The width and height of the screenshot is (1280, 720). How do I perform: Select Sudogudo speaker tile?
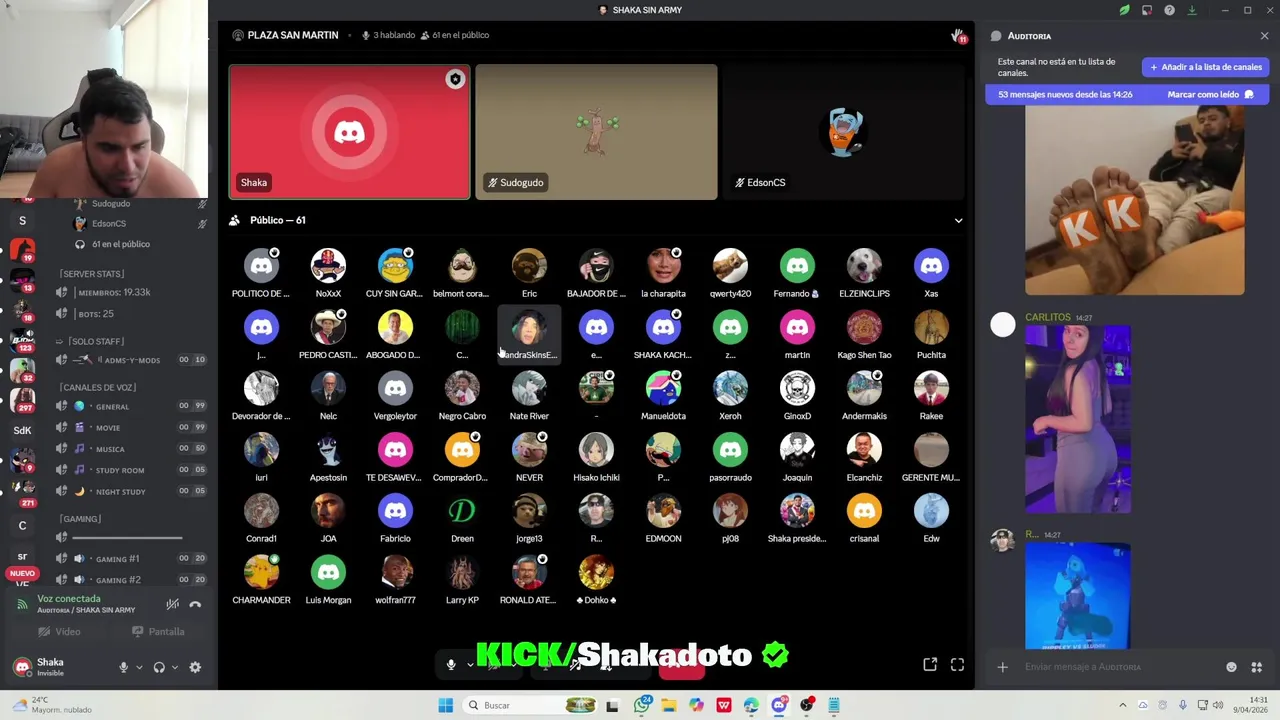click(596, 132)
